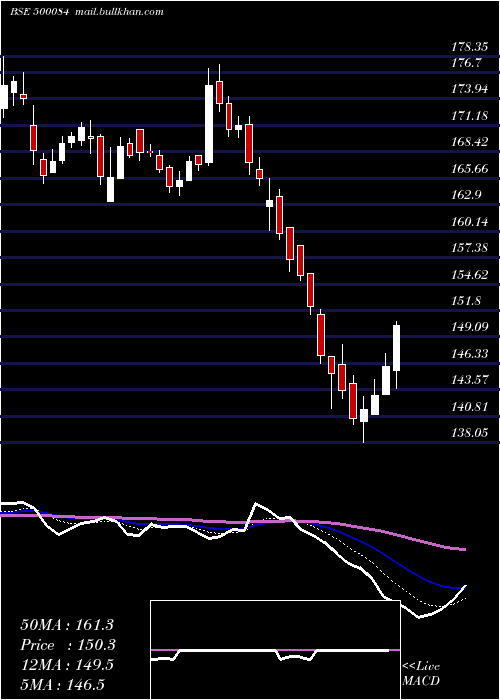Click the 173.94 price level label
Screen dimensions: 500x700
point(470,89)
